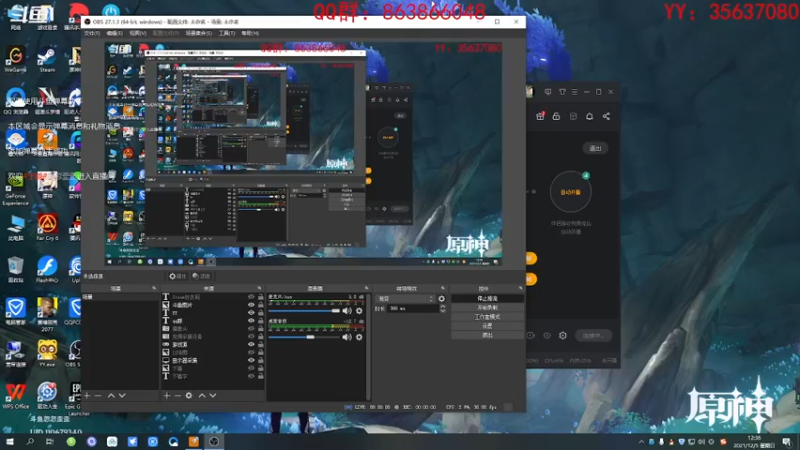Mute the 桌面音频 speaker icon
800x450 pixels.
coord(347,337)
